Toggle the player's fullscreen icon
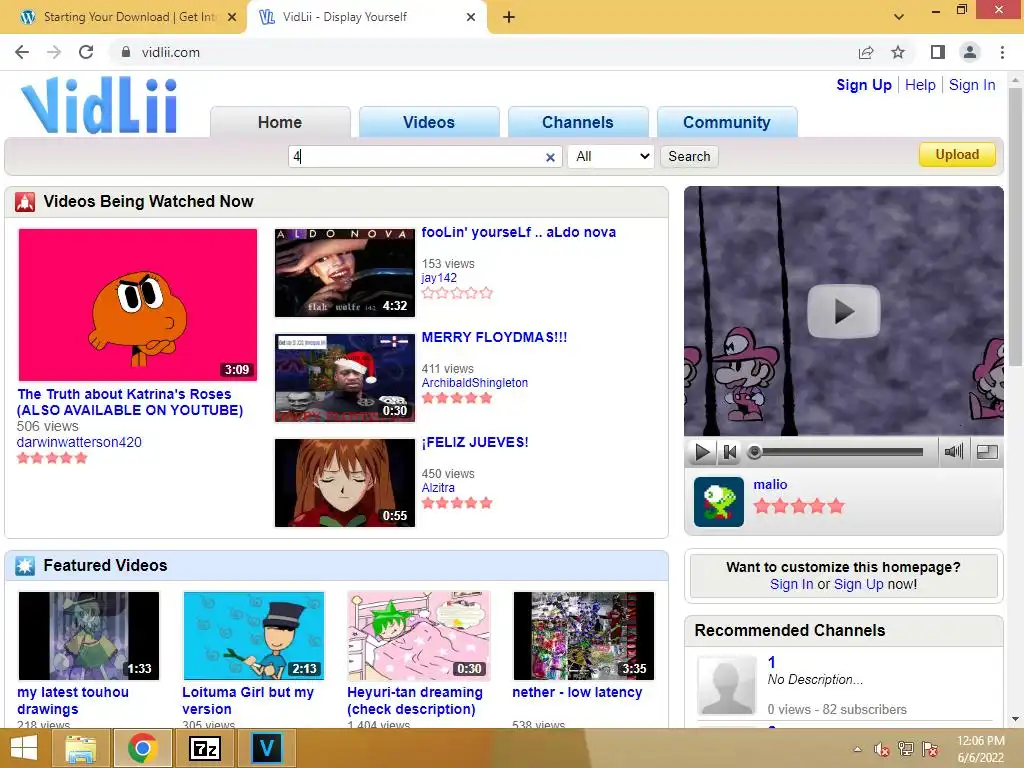 click(987, 451)
